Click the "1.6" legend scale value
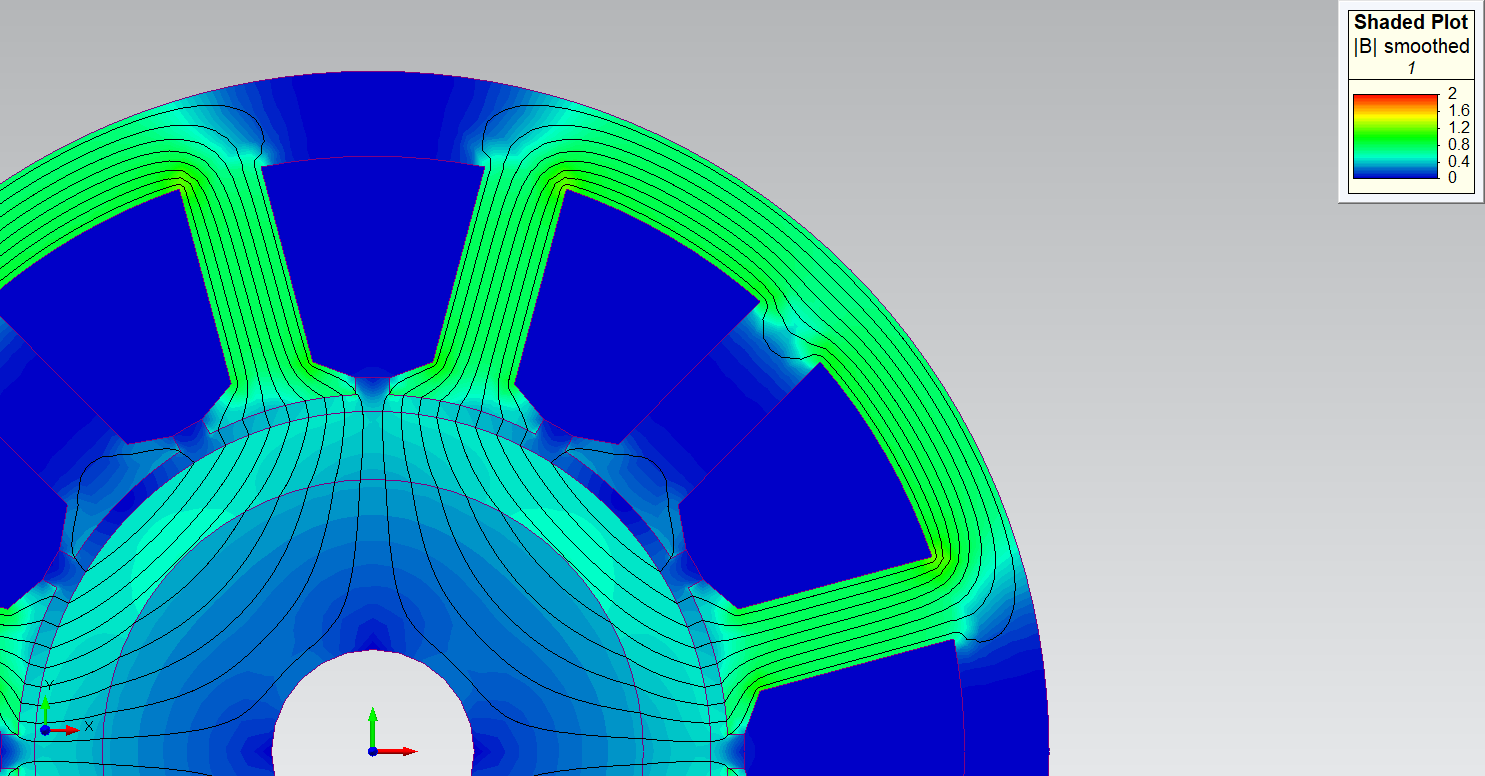This screenshot has width=1485, height=776. pyautogui.click(x=1458, y=110)
